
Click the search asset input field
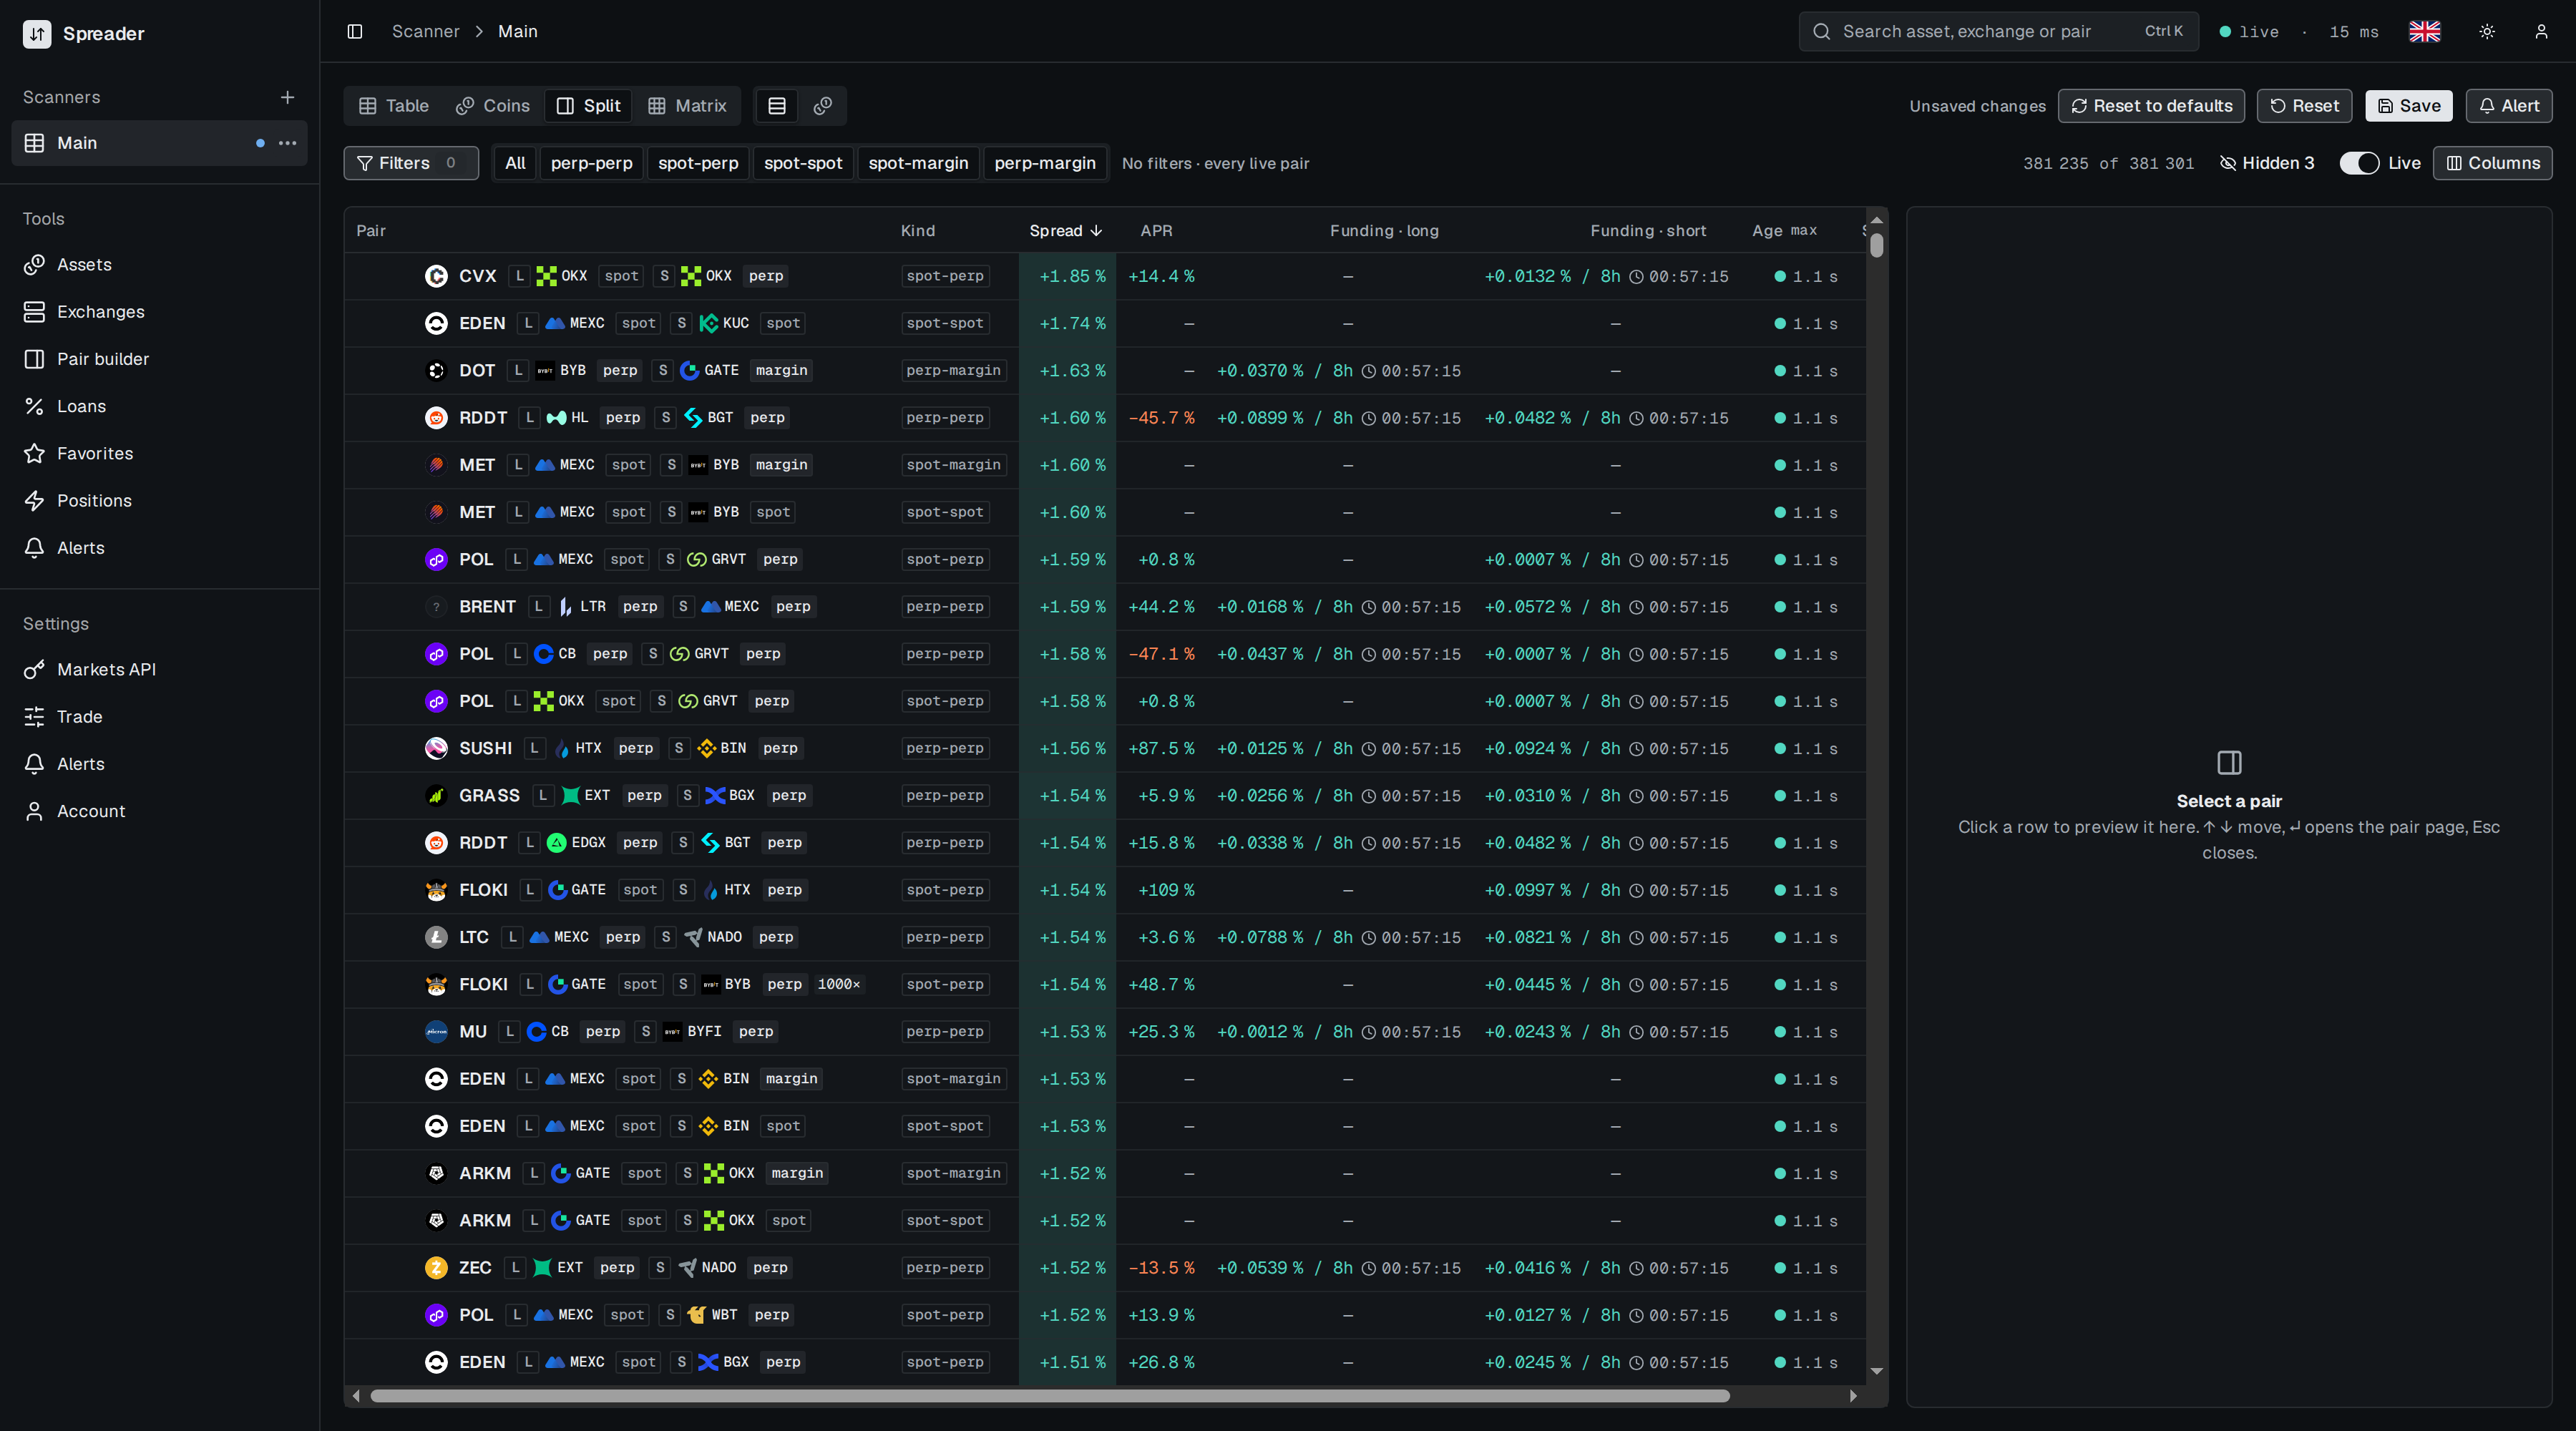pos(1998,31)
